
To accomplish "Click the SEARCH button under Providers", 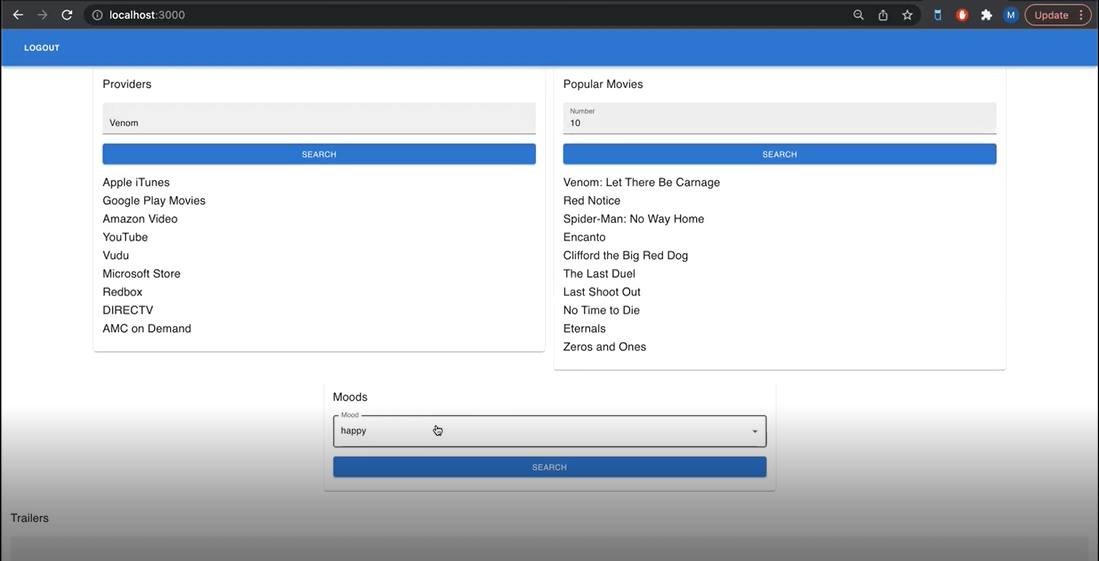I will click(x=319, y=154).
